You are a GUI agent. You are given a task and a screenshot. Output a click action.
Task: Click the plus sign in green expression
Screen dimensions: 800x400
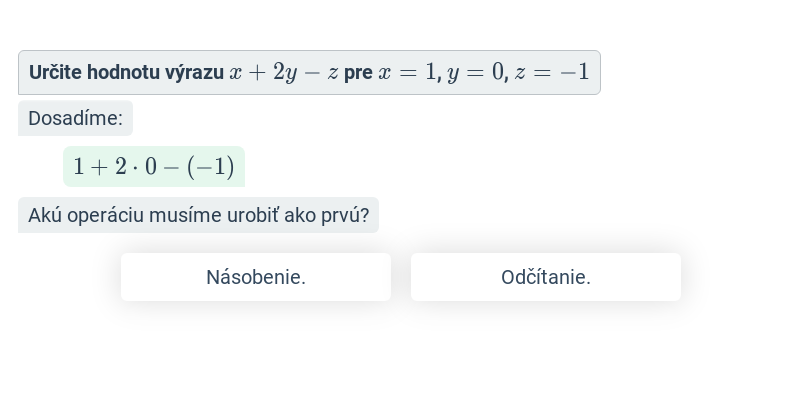(x=99, y=167)
